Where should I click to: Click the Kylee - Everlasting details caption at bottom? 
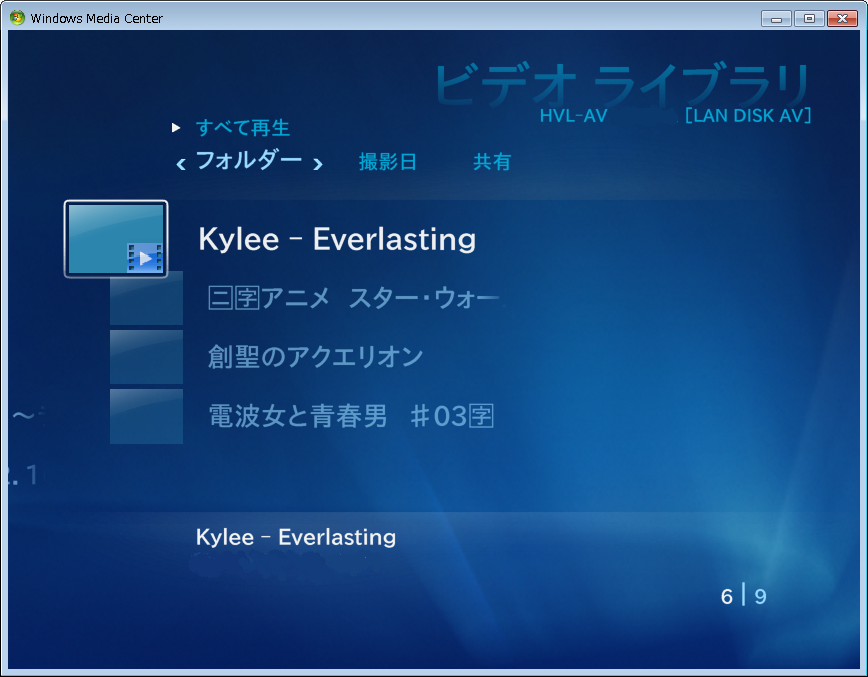[296, 537]
